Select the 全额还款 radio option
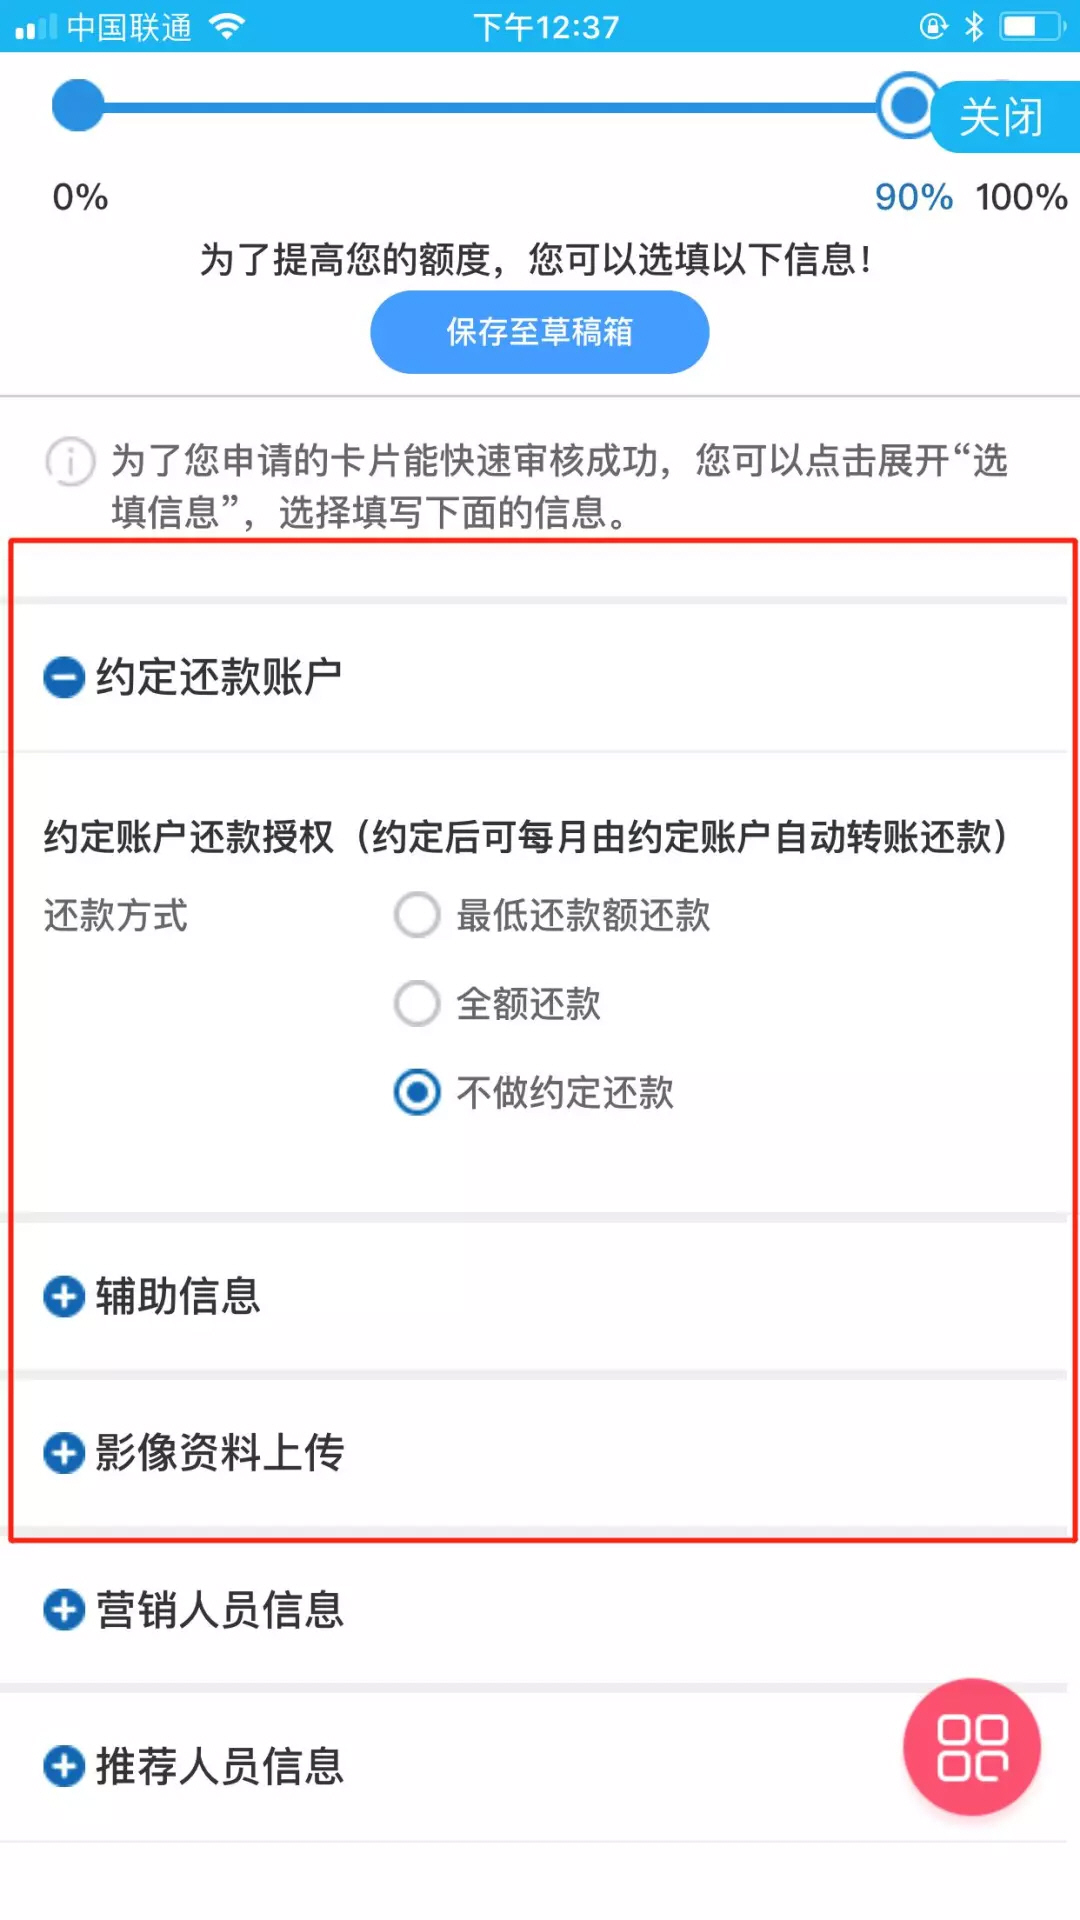 point(417,1003)
